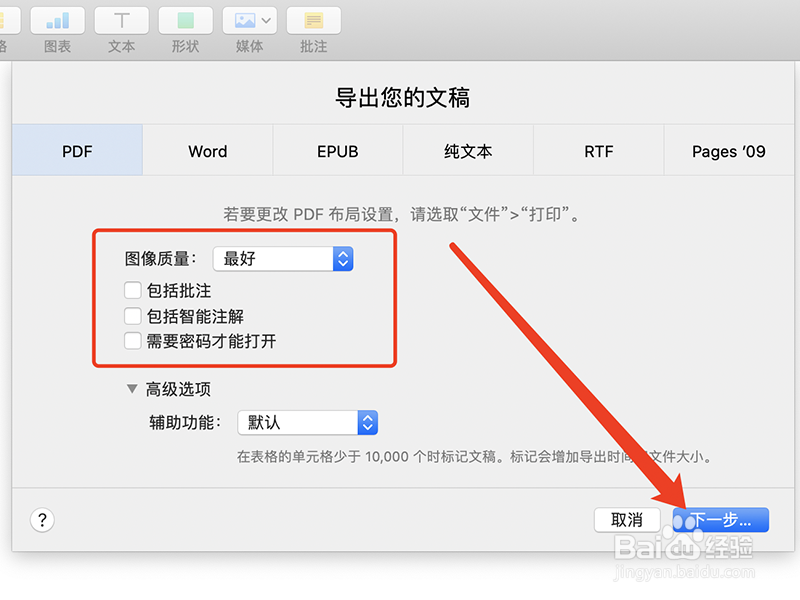Image resolution: width=800 pixels, height=600 pixels.
Task: Click the 媒体 dropdown arrow on Media icon
Action: [266, 19]
